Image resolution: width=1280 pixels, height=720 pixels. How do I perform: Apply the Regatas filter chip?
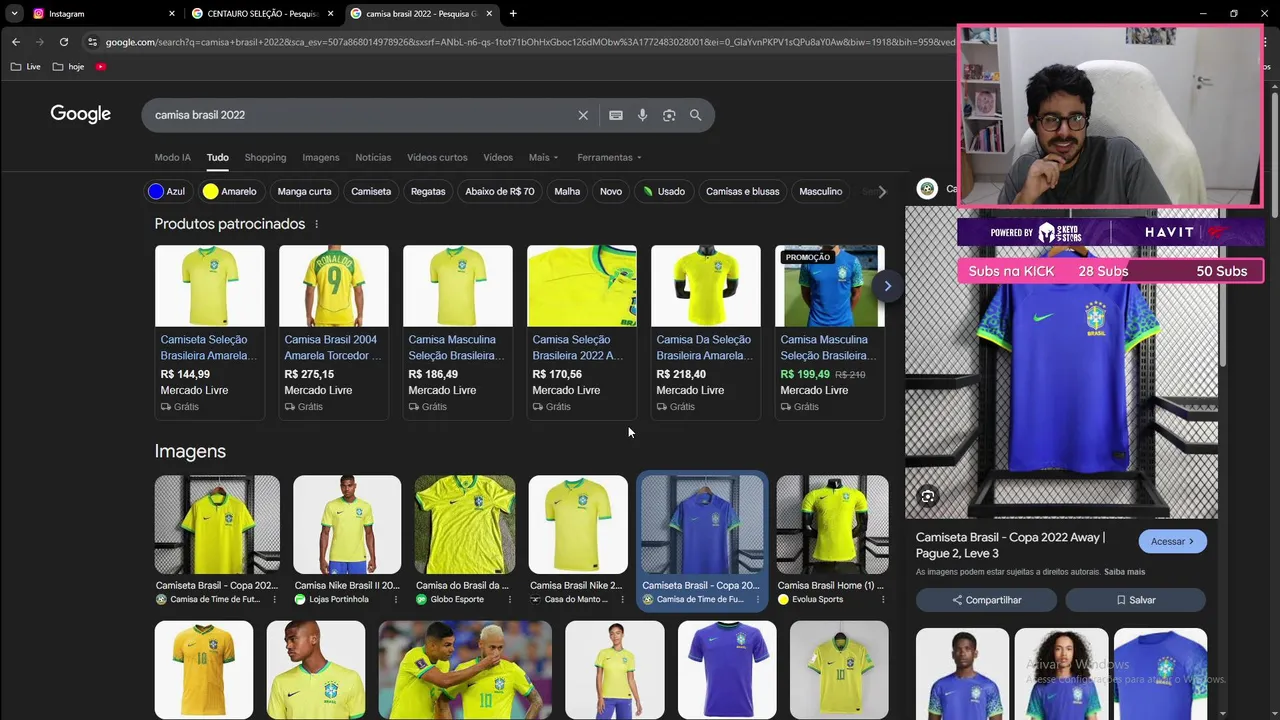(428, 191)
